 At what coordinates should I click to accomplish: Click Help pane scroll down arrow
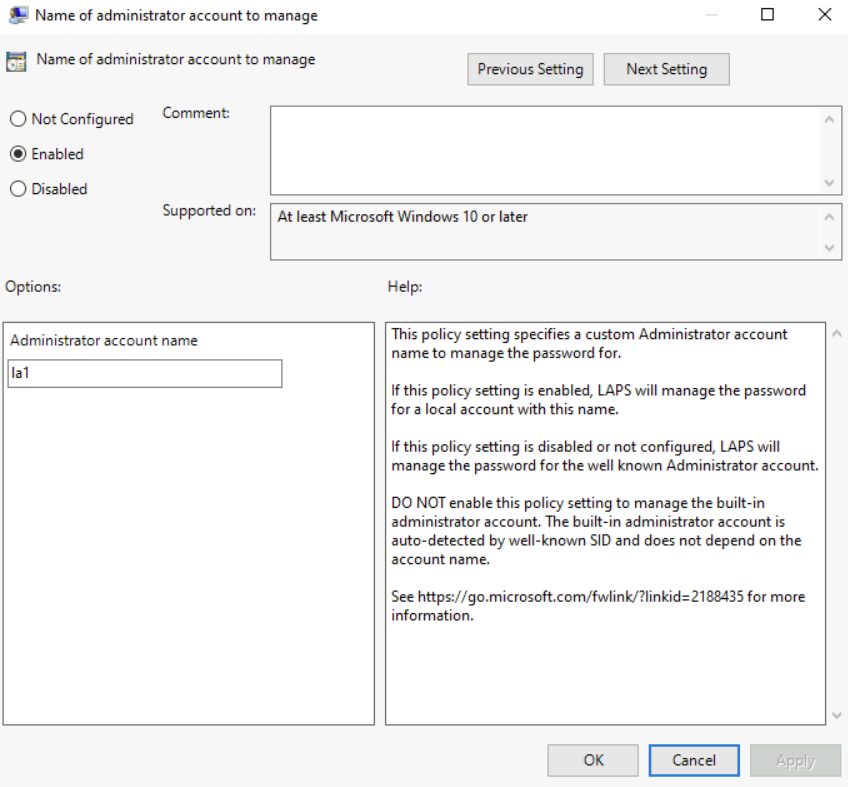click(837, 715)
